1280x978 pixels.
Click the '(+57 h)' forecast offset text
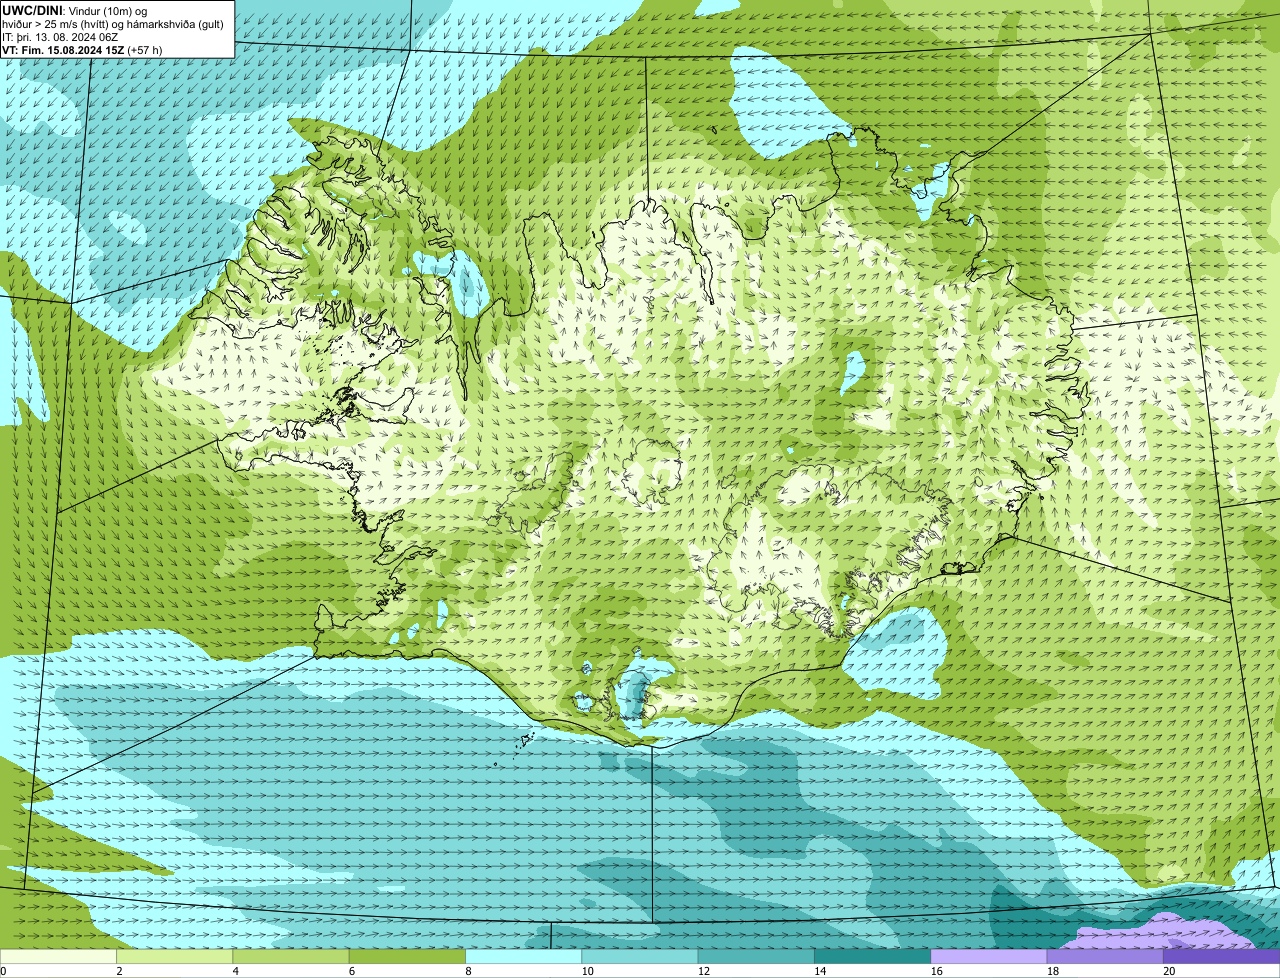(x=144, y=50)
